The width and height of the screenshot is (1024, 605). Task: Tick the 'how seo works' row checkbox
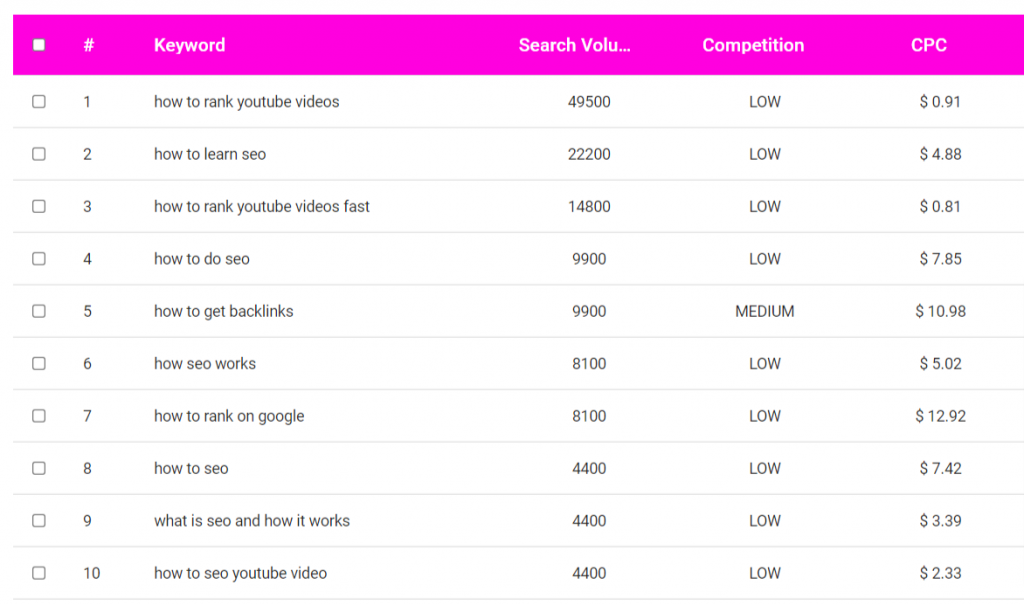click(x=39, y=364)
